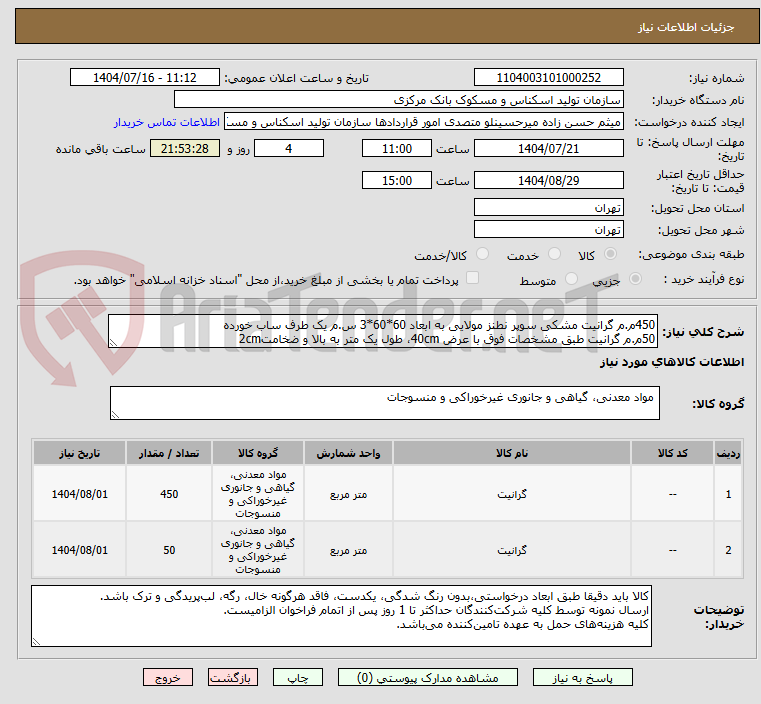Image resolution: width=761 pixels, height=704 pixels.
Task: Click the 'پاسخ به نیاز' button
Action: point(581,677)
